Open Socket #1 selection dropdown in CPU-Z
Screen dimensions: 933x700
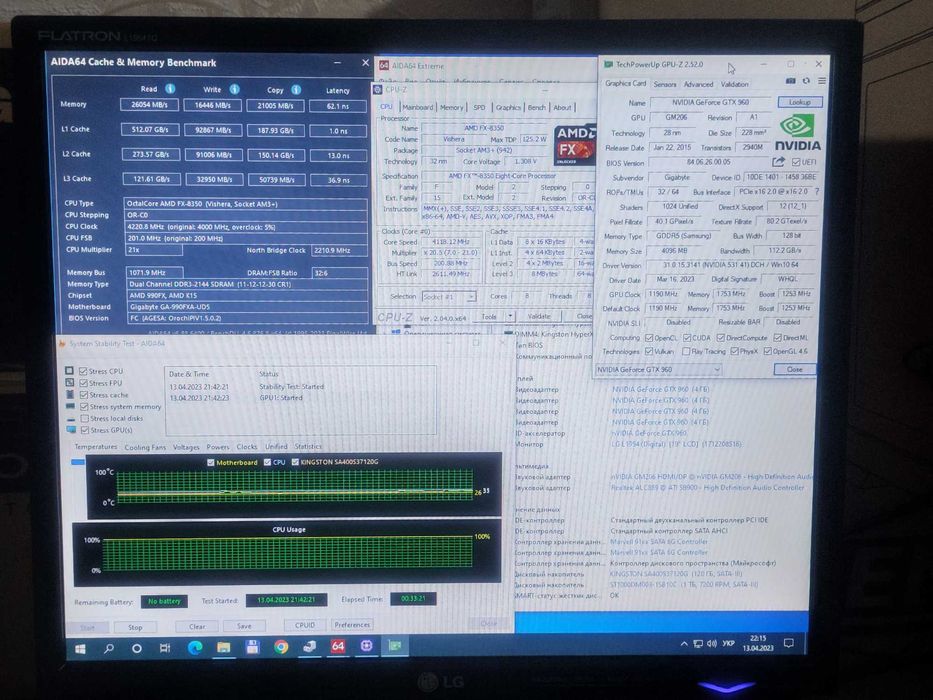coord(449,296)
